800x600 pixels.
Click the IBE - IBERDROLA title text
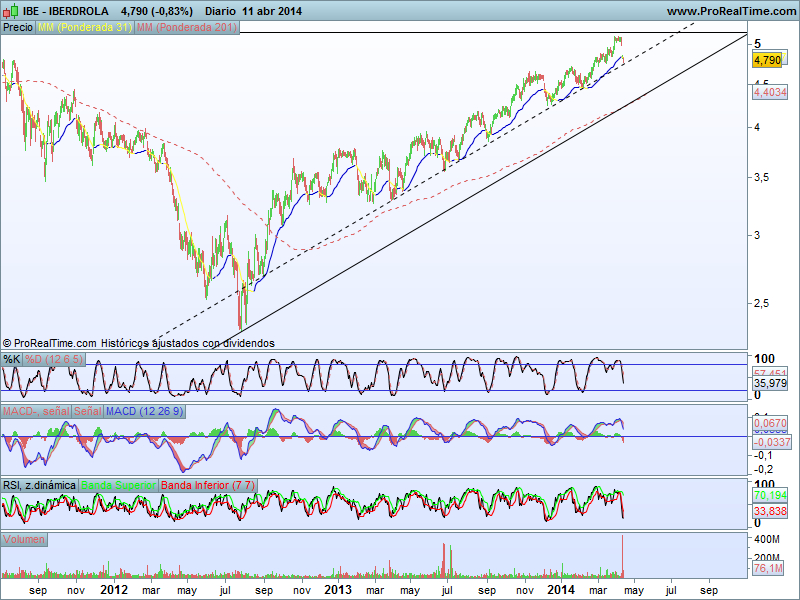tap(66, 11)
